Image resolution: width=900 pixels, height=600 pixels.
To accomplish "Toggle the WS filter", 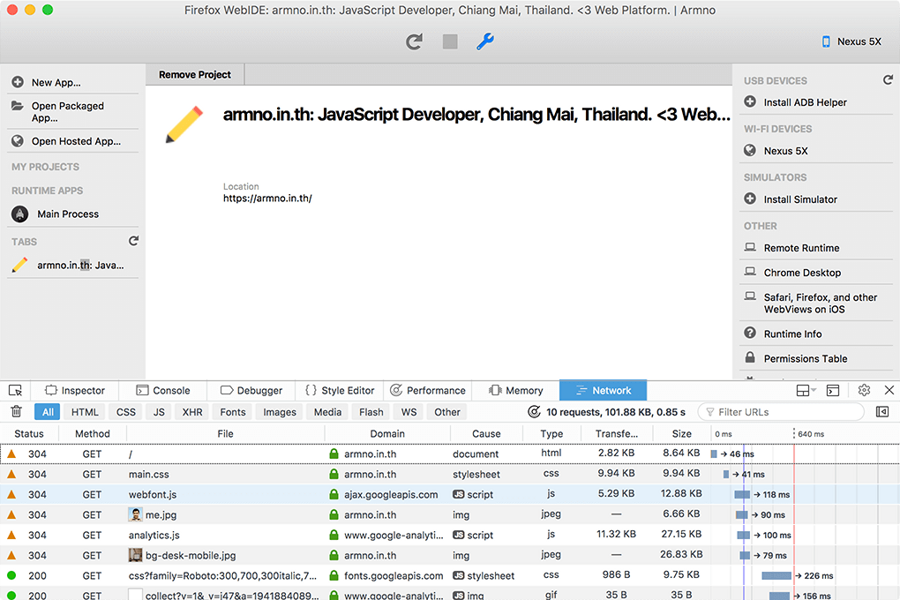I will click(409, 412).
